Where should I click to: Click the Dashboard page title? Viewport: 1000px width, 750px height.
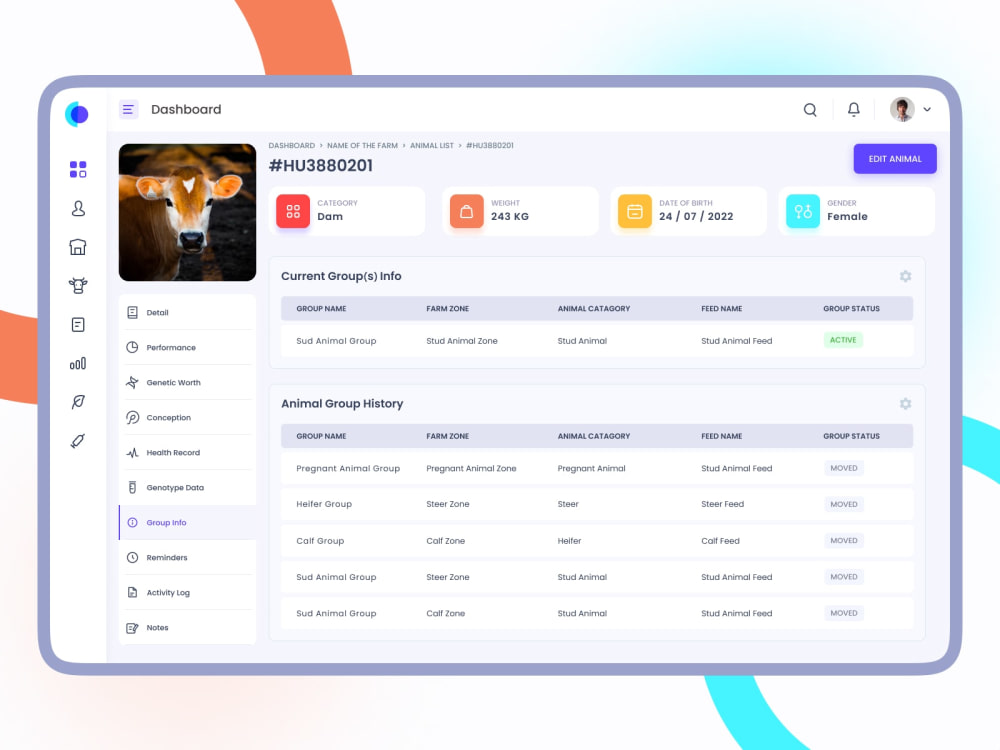coord(186,109)
